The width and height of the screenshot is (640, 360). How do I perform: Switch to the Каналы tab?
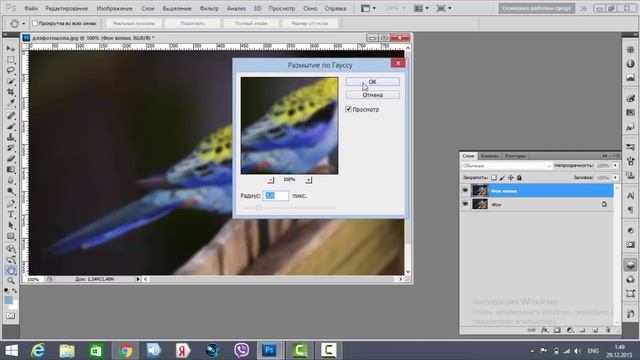click(489, 156)
